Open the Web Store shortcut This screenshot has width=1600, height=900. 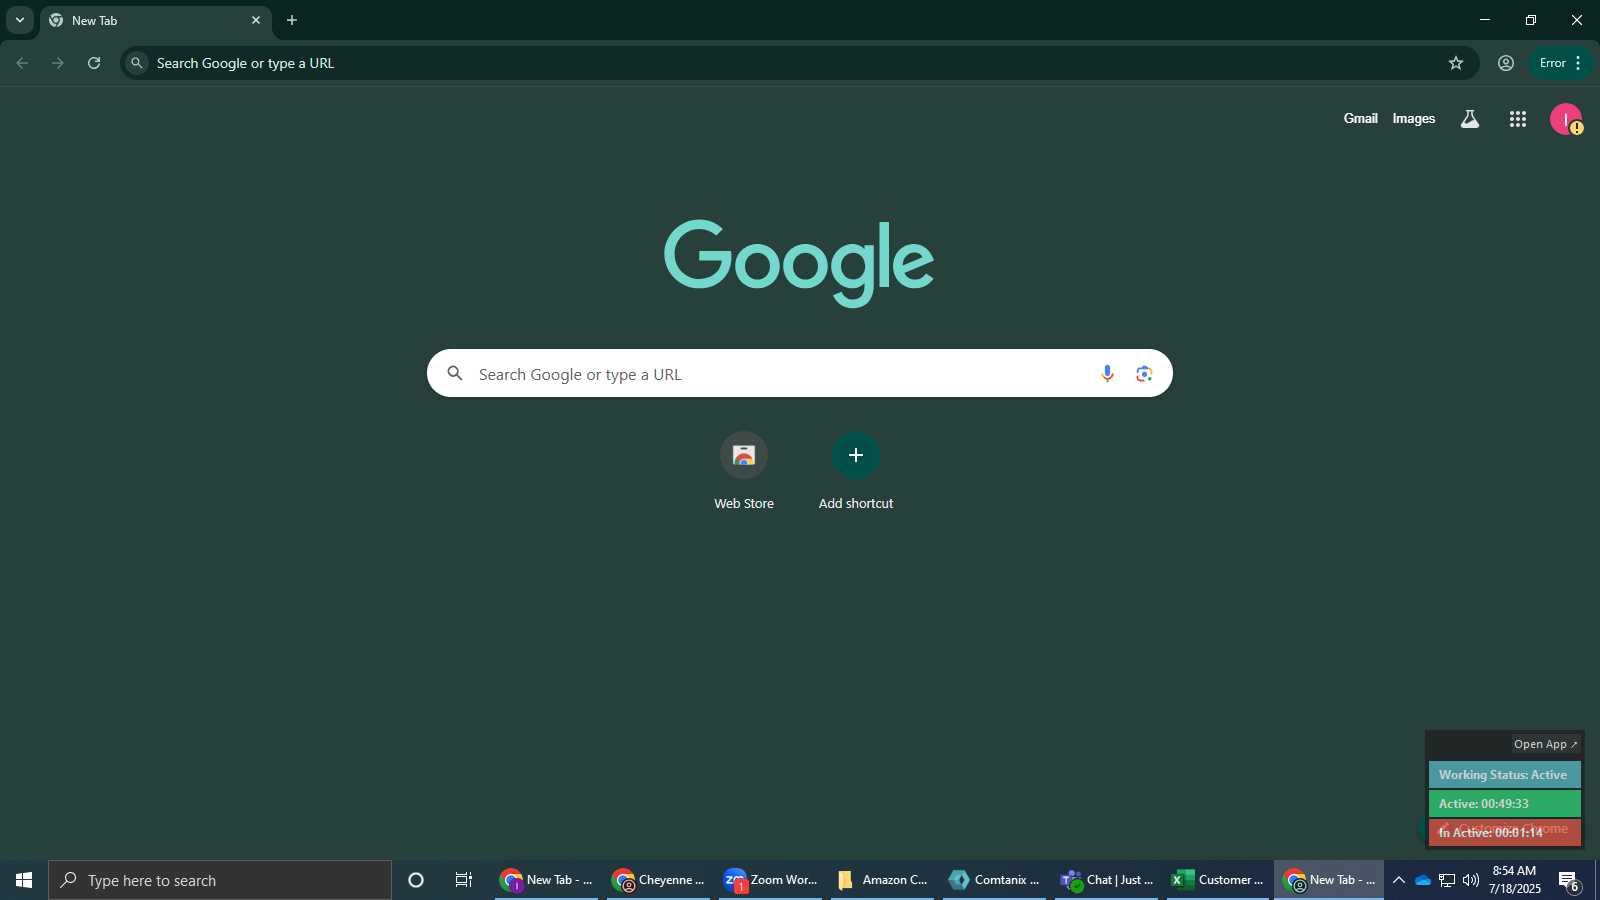pyautogui.click(x=744, y=471)
